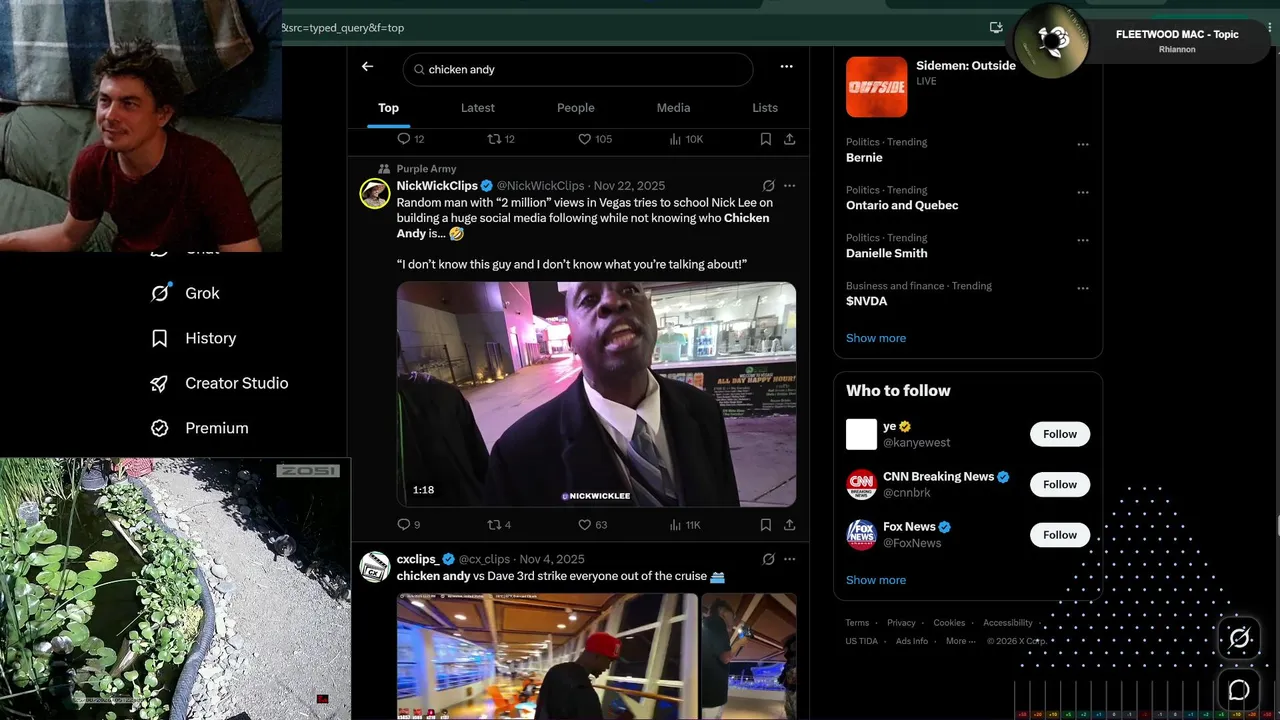The height and width of the screenshot is (720, 1280).
Task: Repost the NickWickClips post
Action: pos(499,525)
